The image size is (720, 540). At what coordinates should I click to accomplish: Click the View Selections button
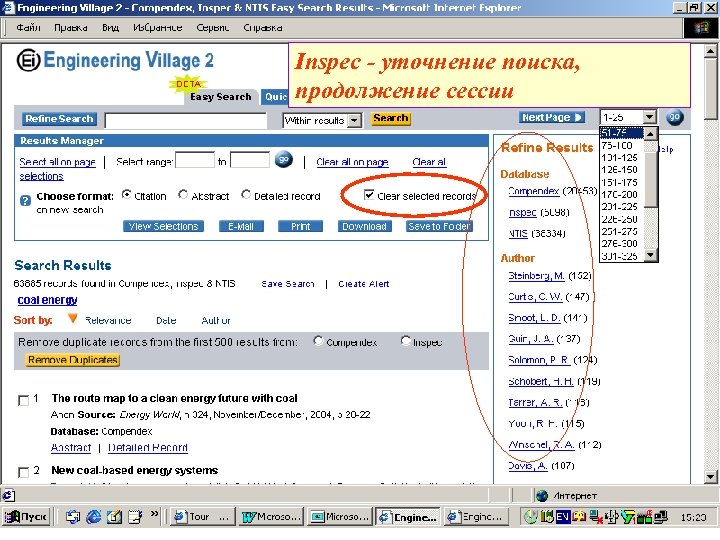point(163,226)
